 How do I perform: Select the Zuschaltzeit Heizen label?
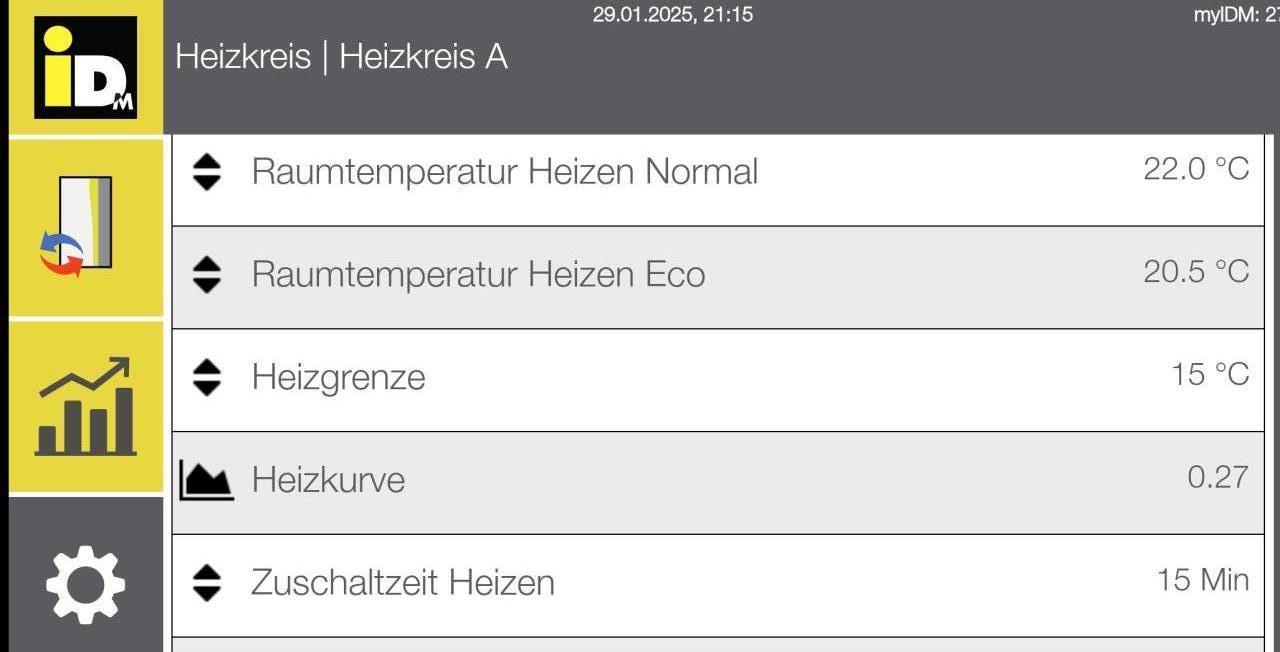[402, 582]
